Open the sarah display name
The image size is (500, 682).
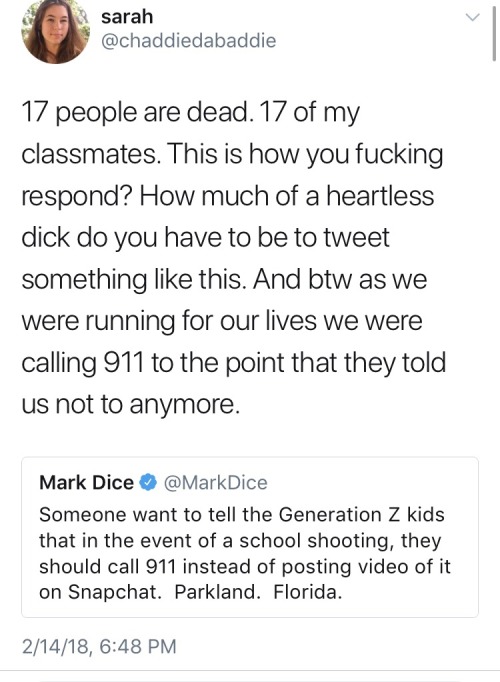(127, 17)
